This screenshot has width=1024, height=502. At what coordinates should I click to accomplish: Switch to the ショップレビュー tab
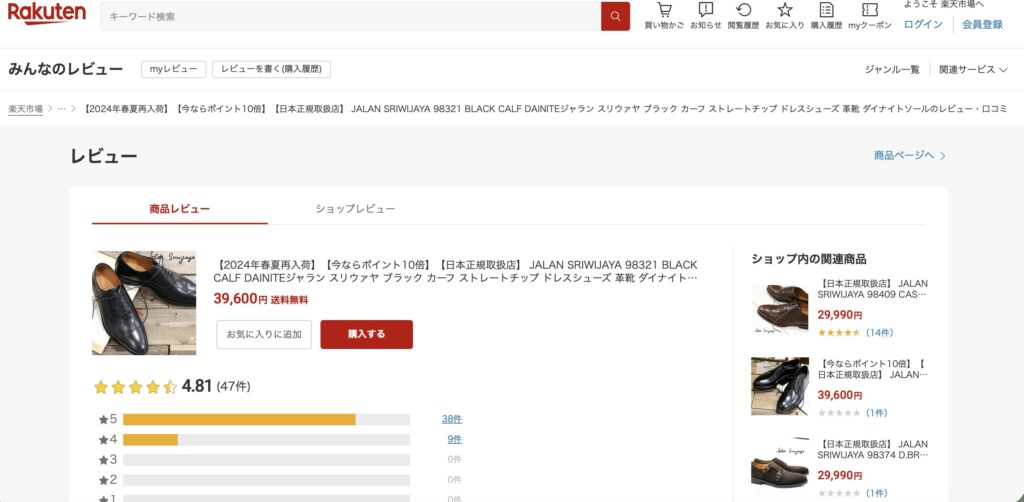(x=355, y=208)
